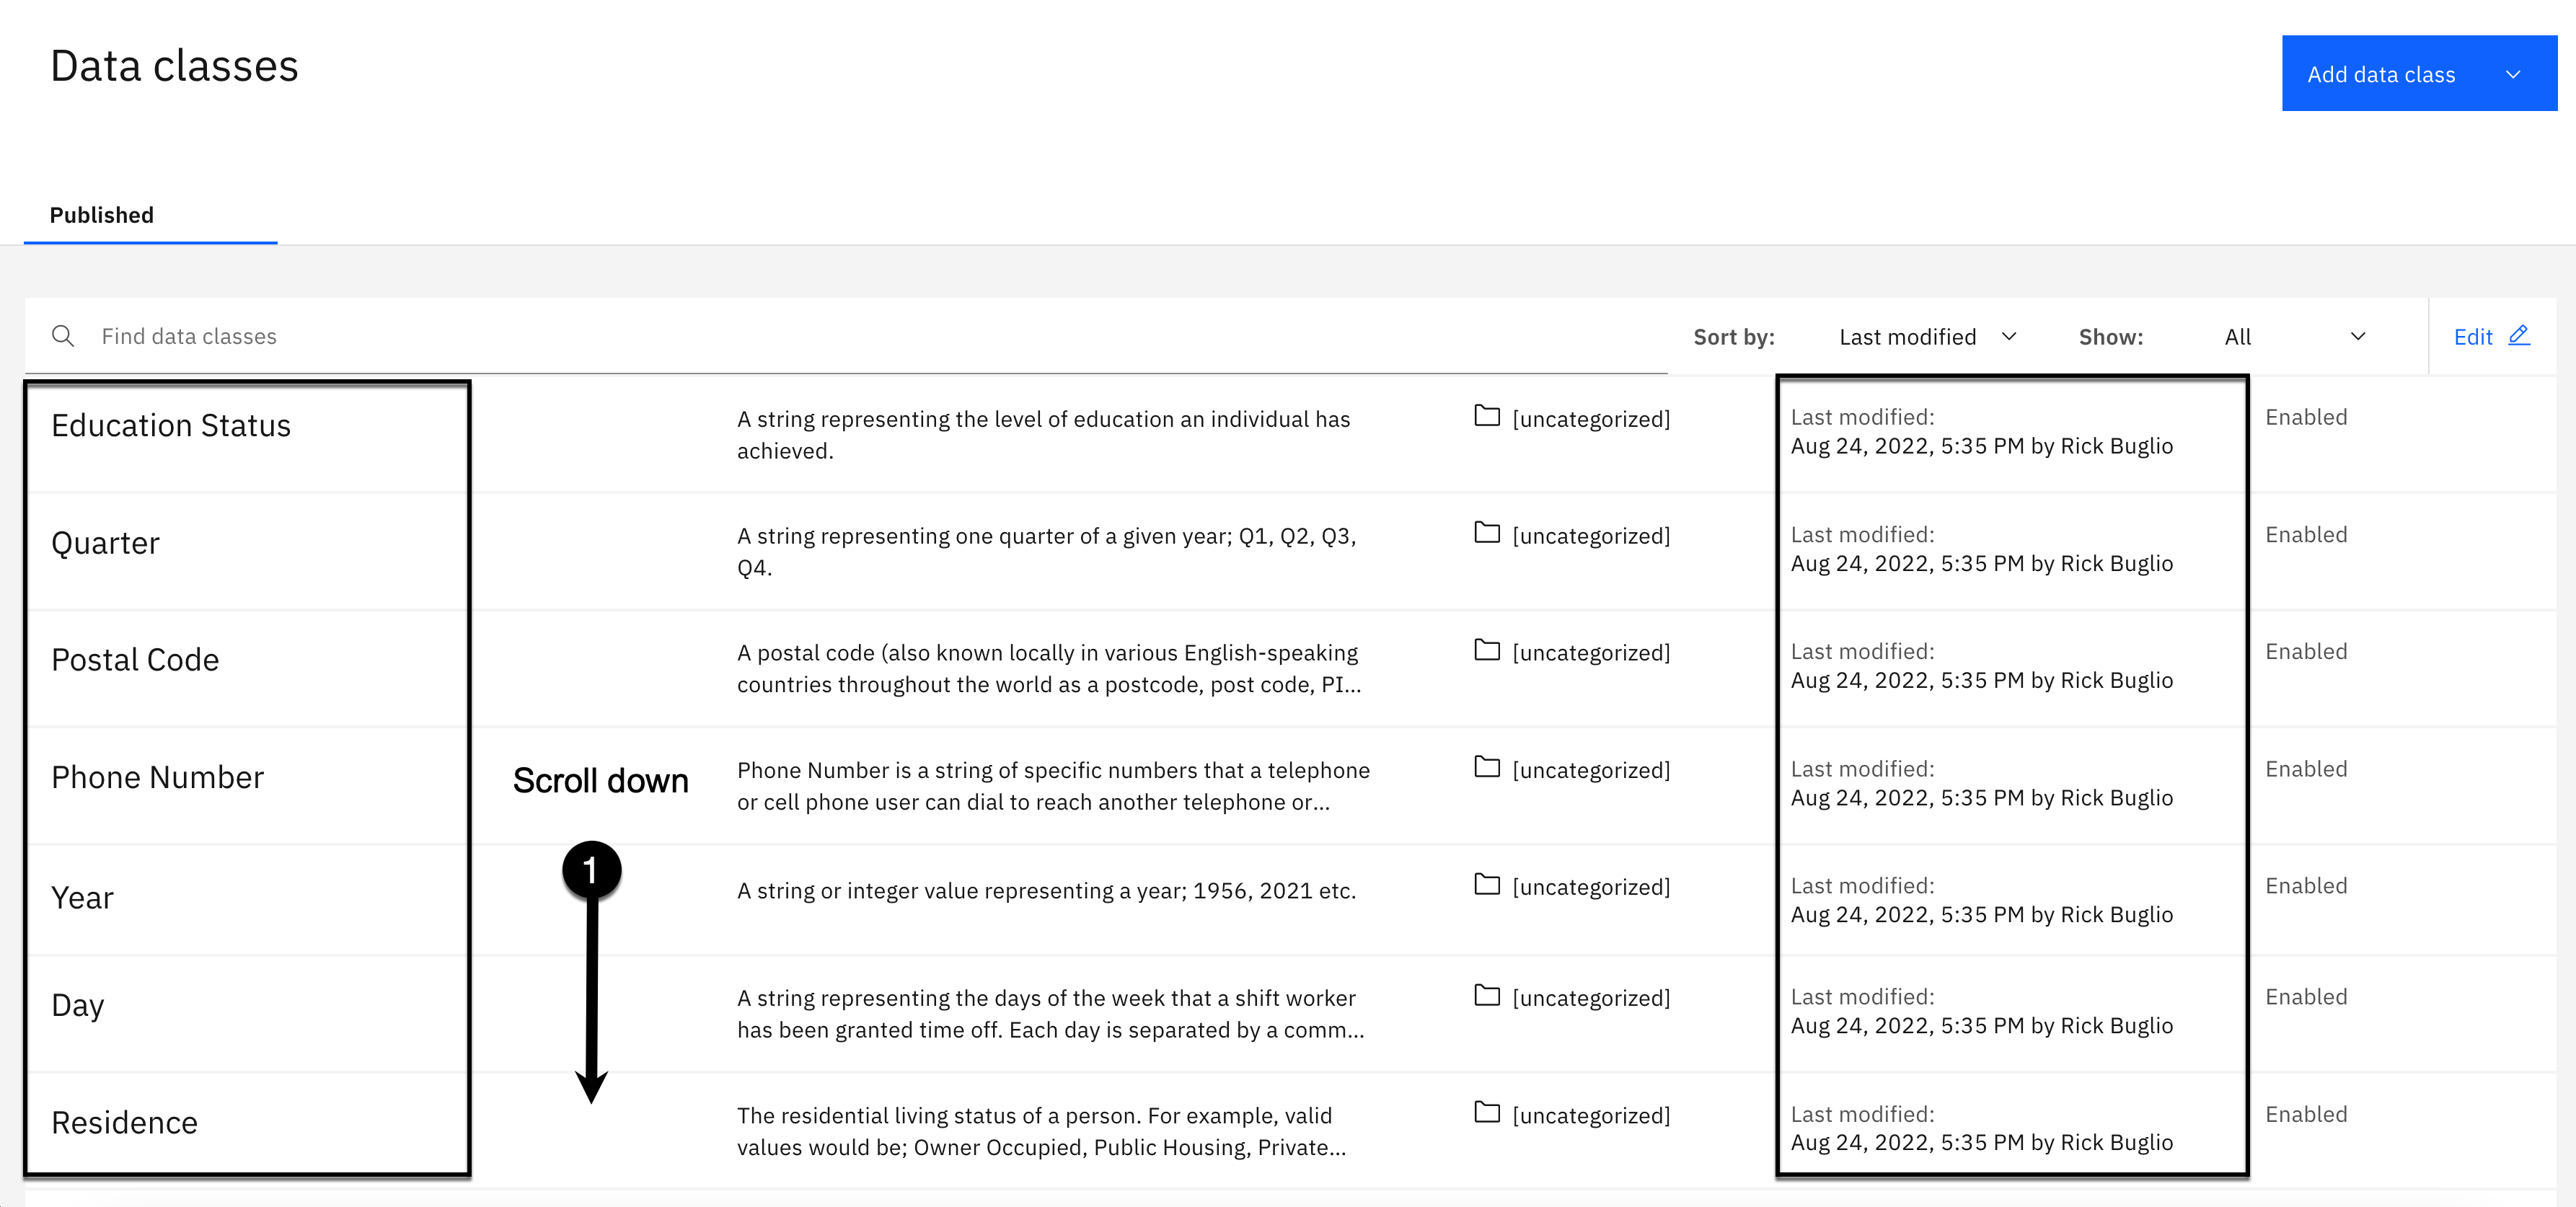Click the Edit link
Image resolution: width=2576 pixels, height=1207 pixels.
pyautogui.click(x=2472, y=337)
